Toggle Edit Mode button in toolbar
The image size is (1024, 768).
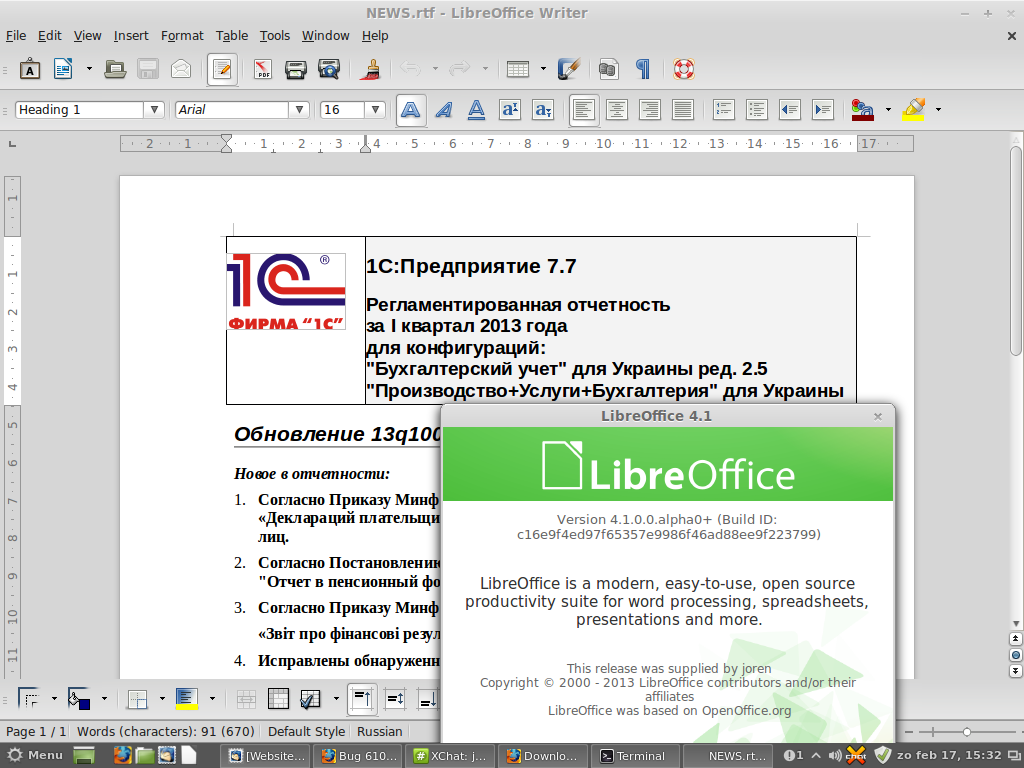[x=222, y=69]
